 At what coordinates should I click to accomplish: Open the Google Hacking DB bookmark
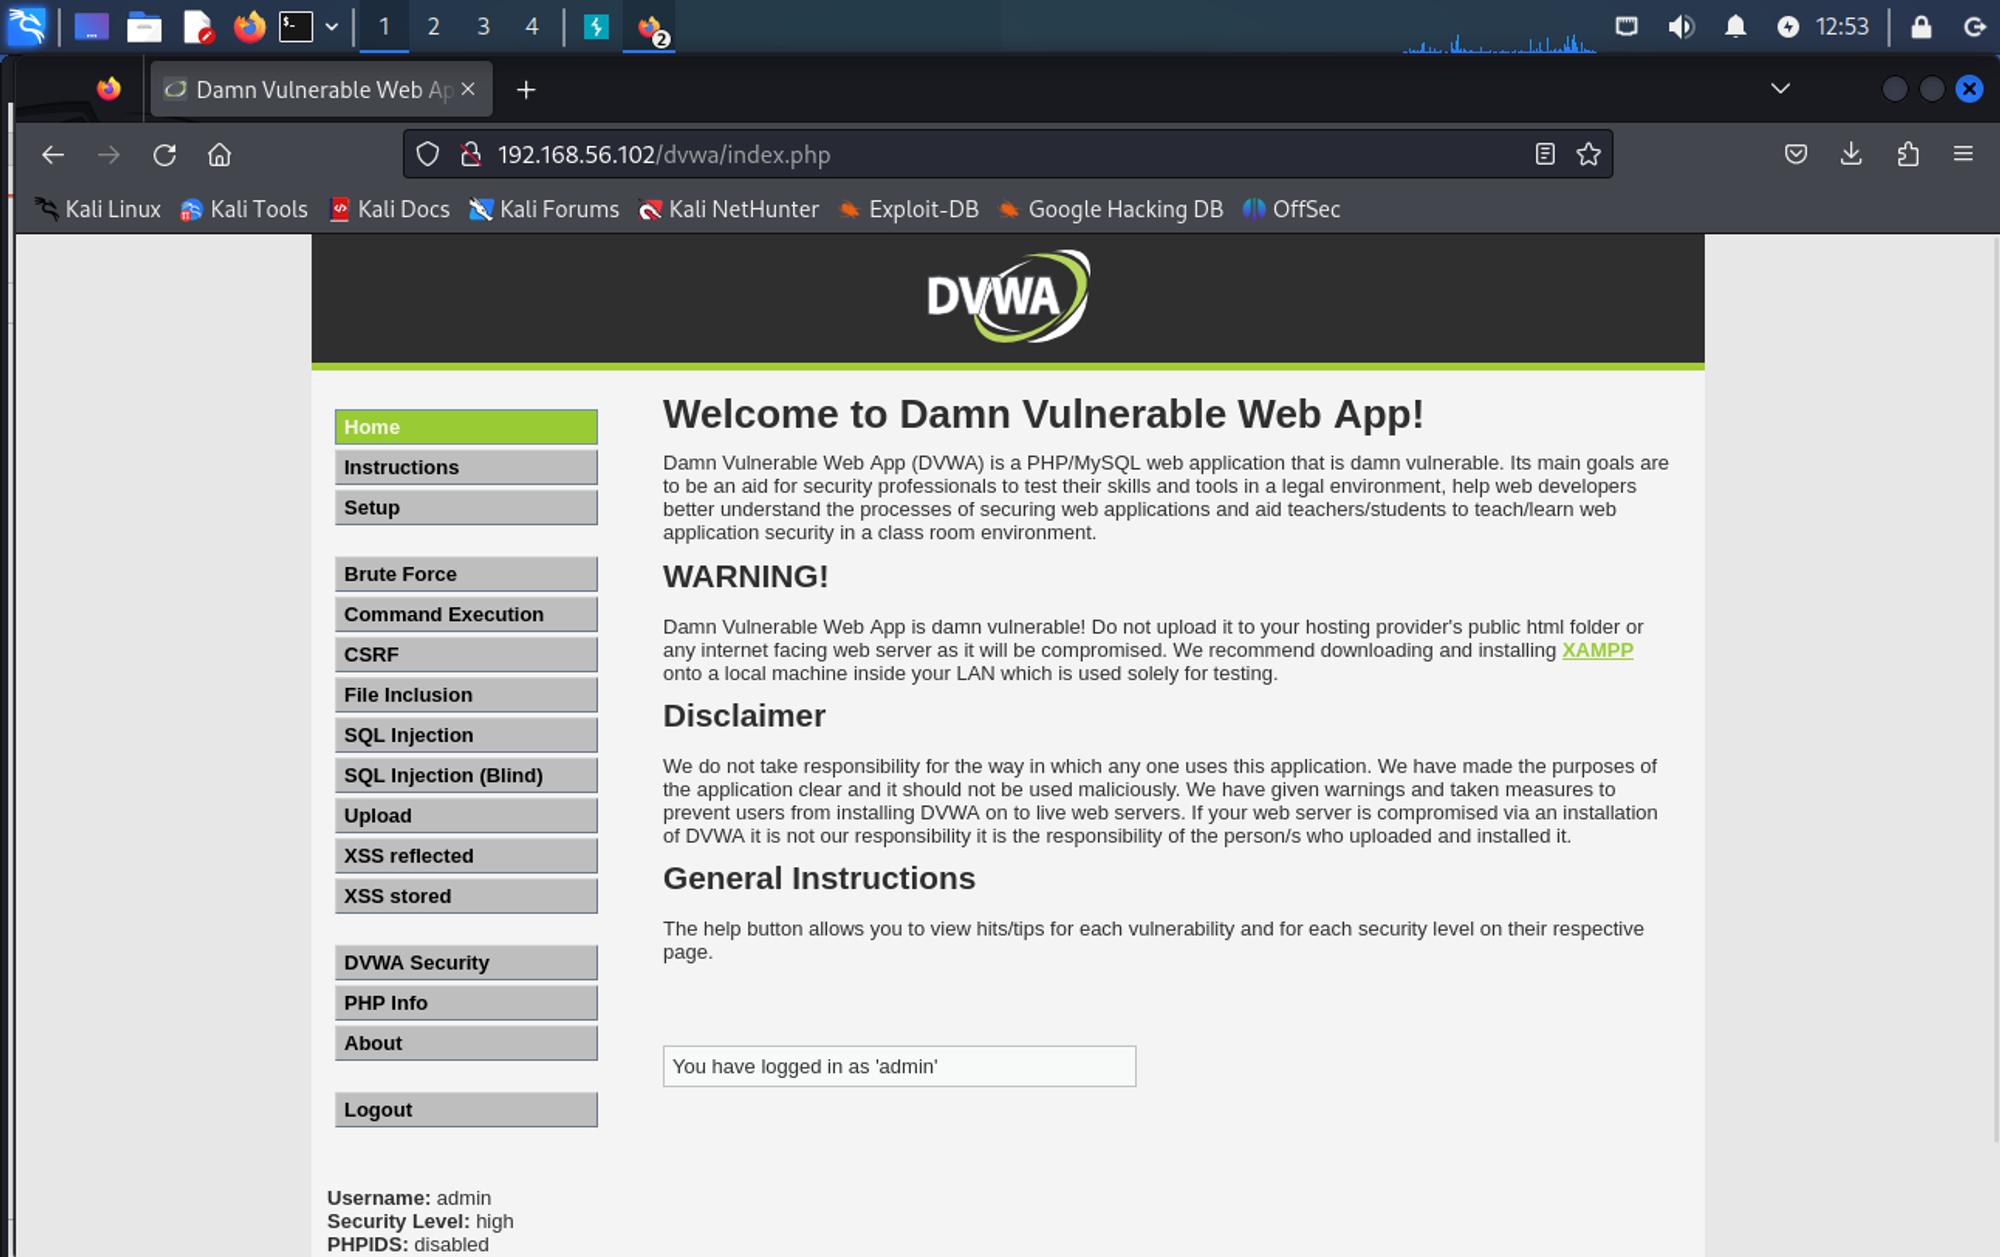coord(1110,209)
